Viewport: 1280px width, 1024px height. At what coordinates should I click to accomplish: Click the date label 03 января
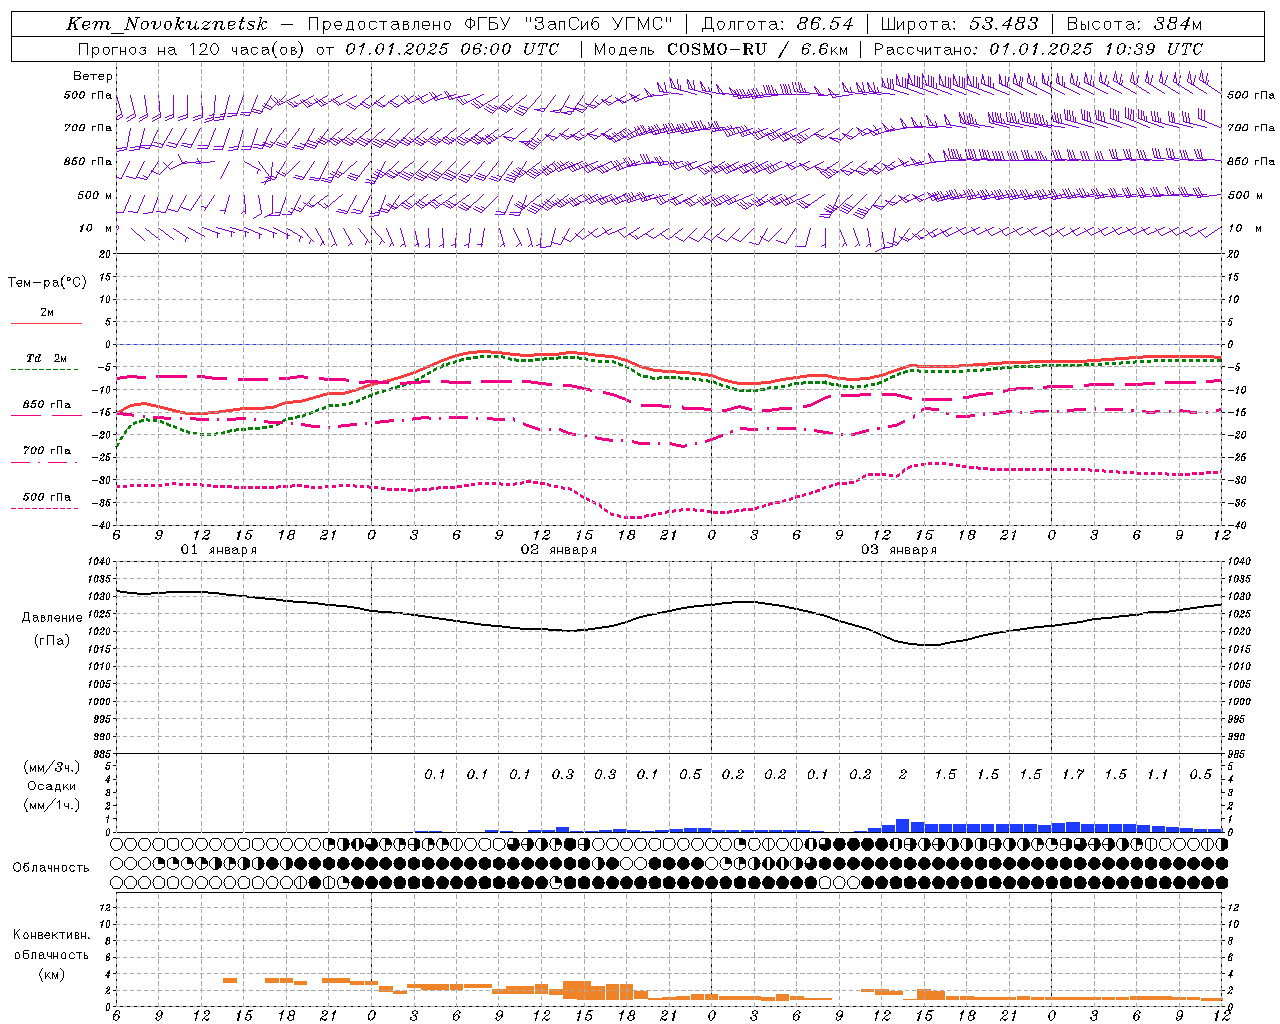pyautogui.click(x=899, y=550)
